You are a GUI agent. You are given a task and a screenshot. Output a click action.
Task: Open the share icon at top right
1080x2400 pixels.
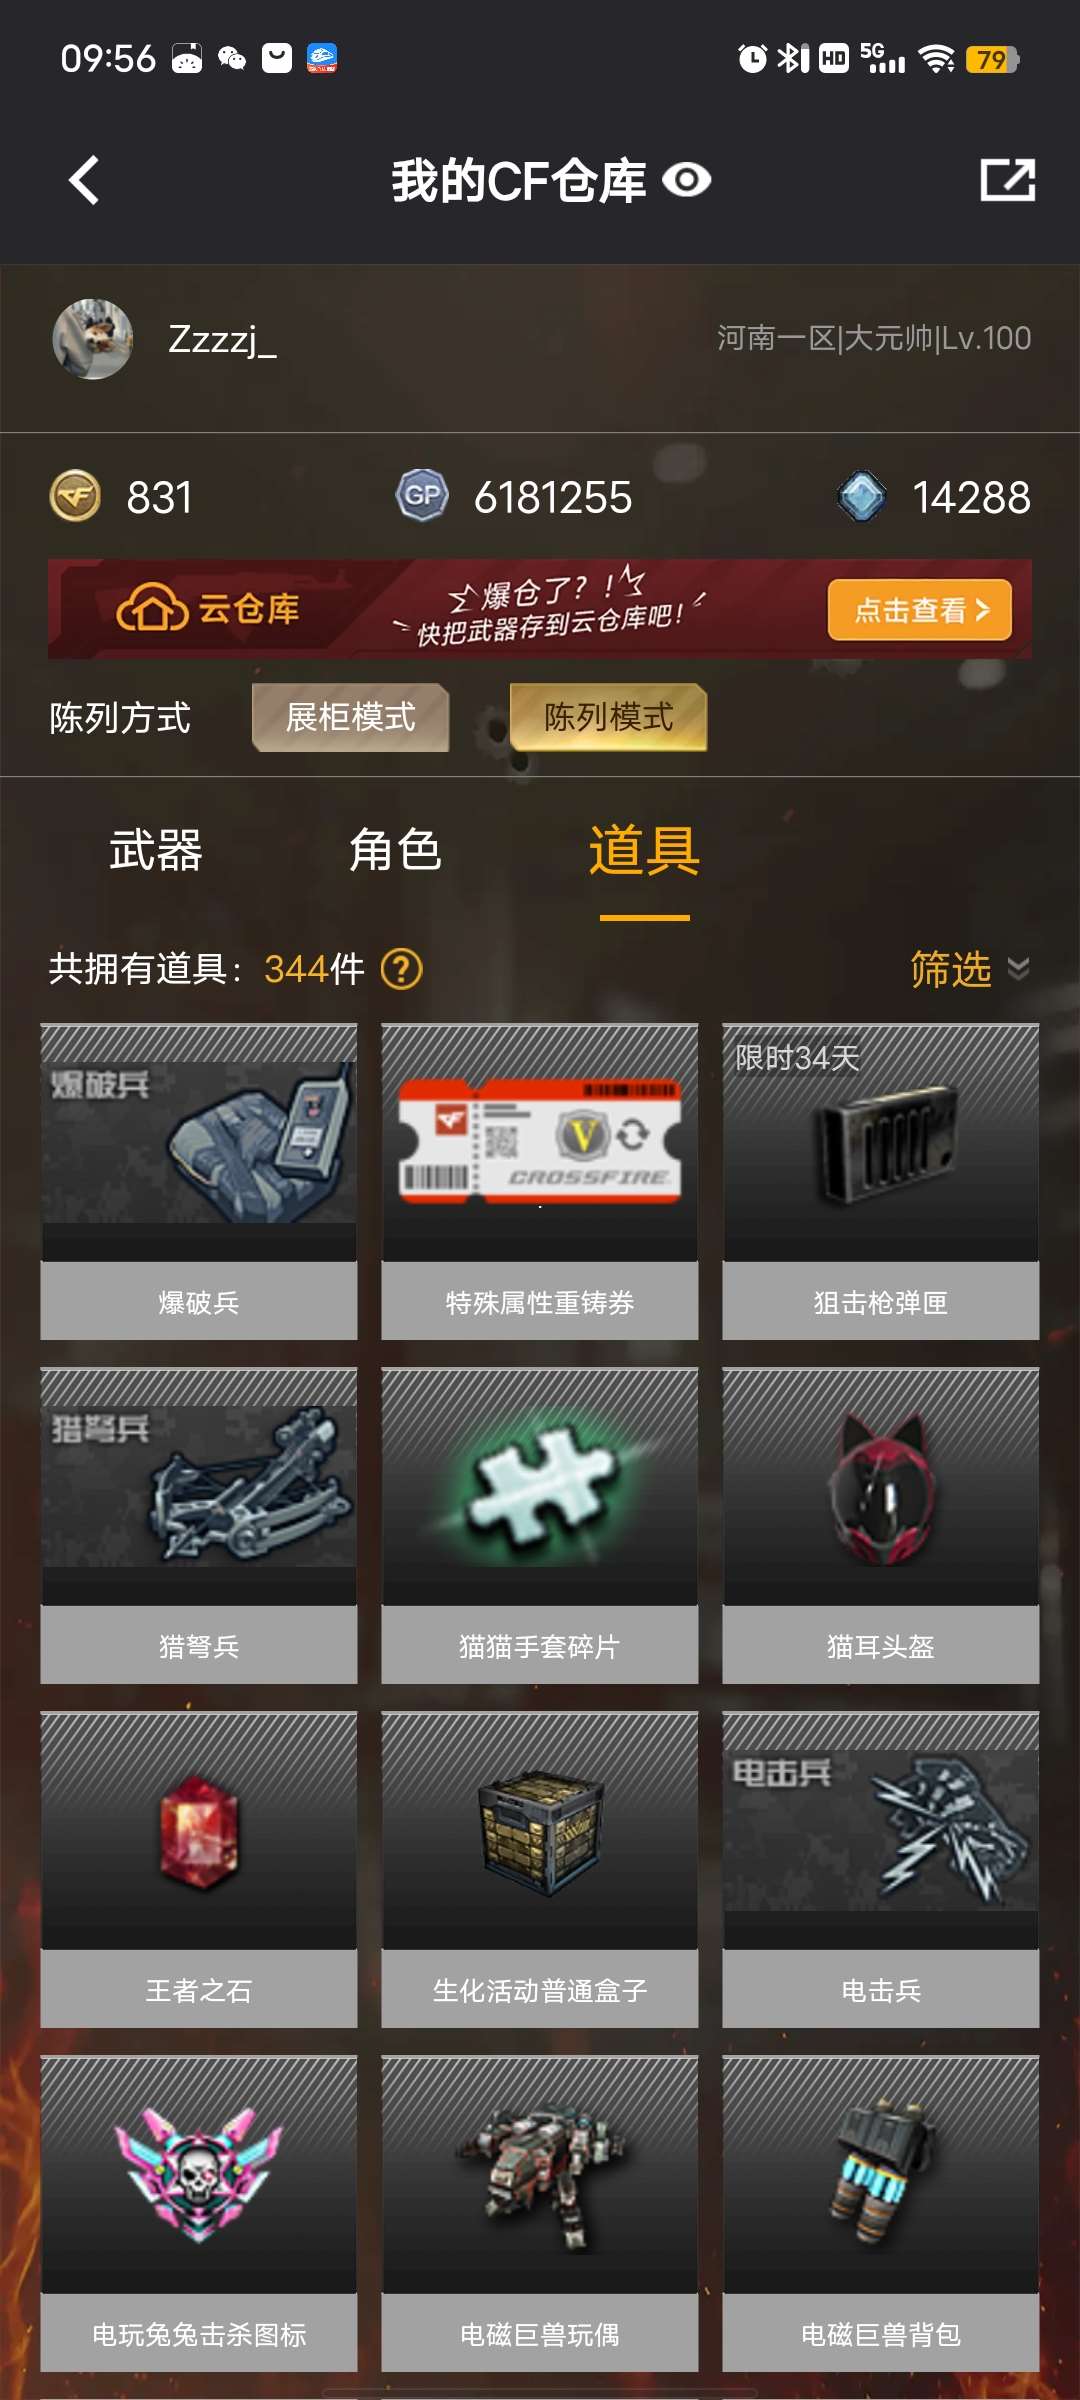pyautogui.click(x=1007, y=181)
